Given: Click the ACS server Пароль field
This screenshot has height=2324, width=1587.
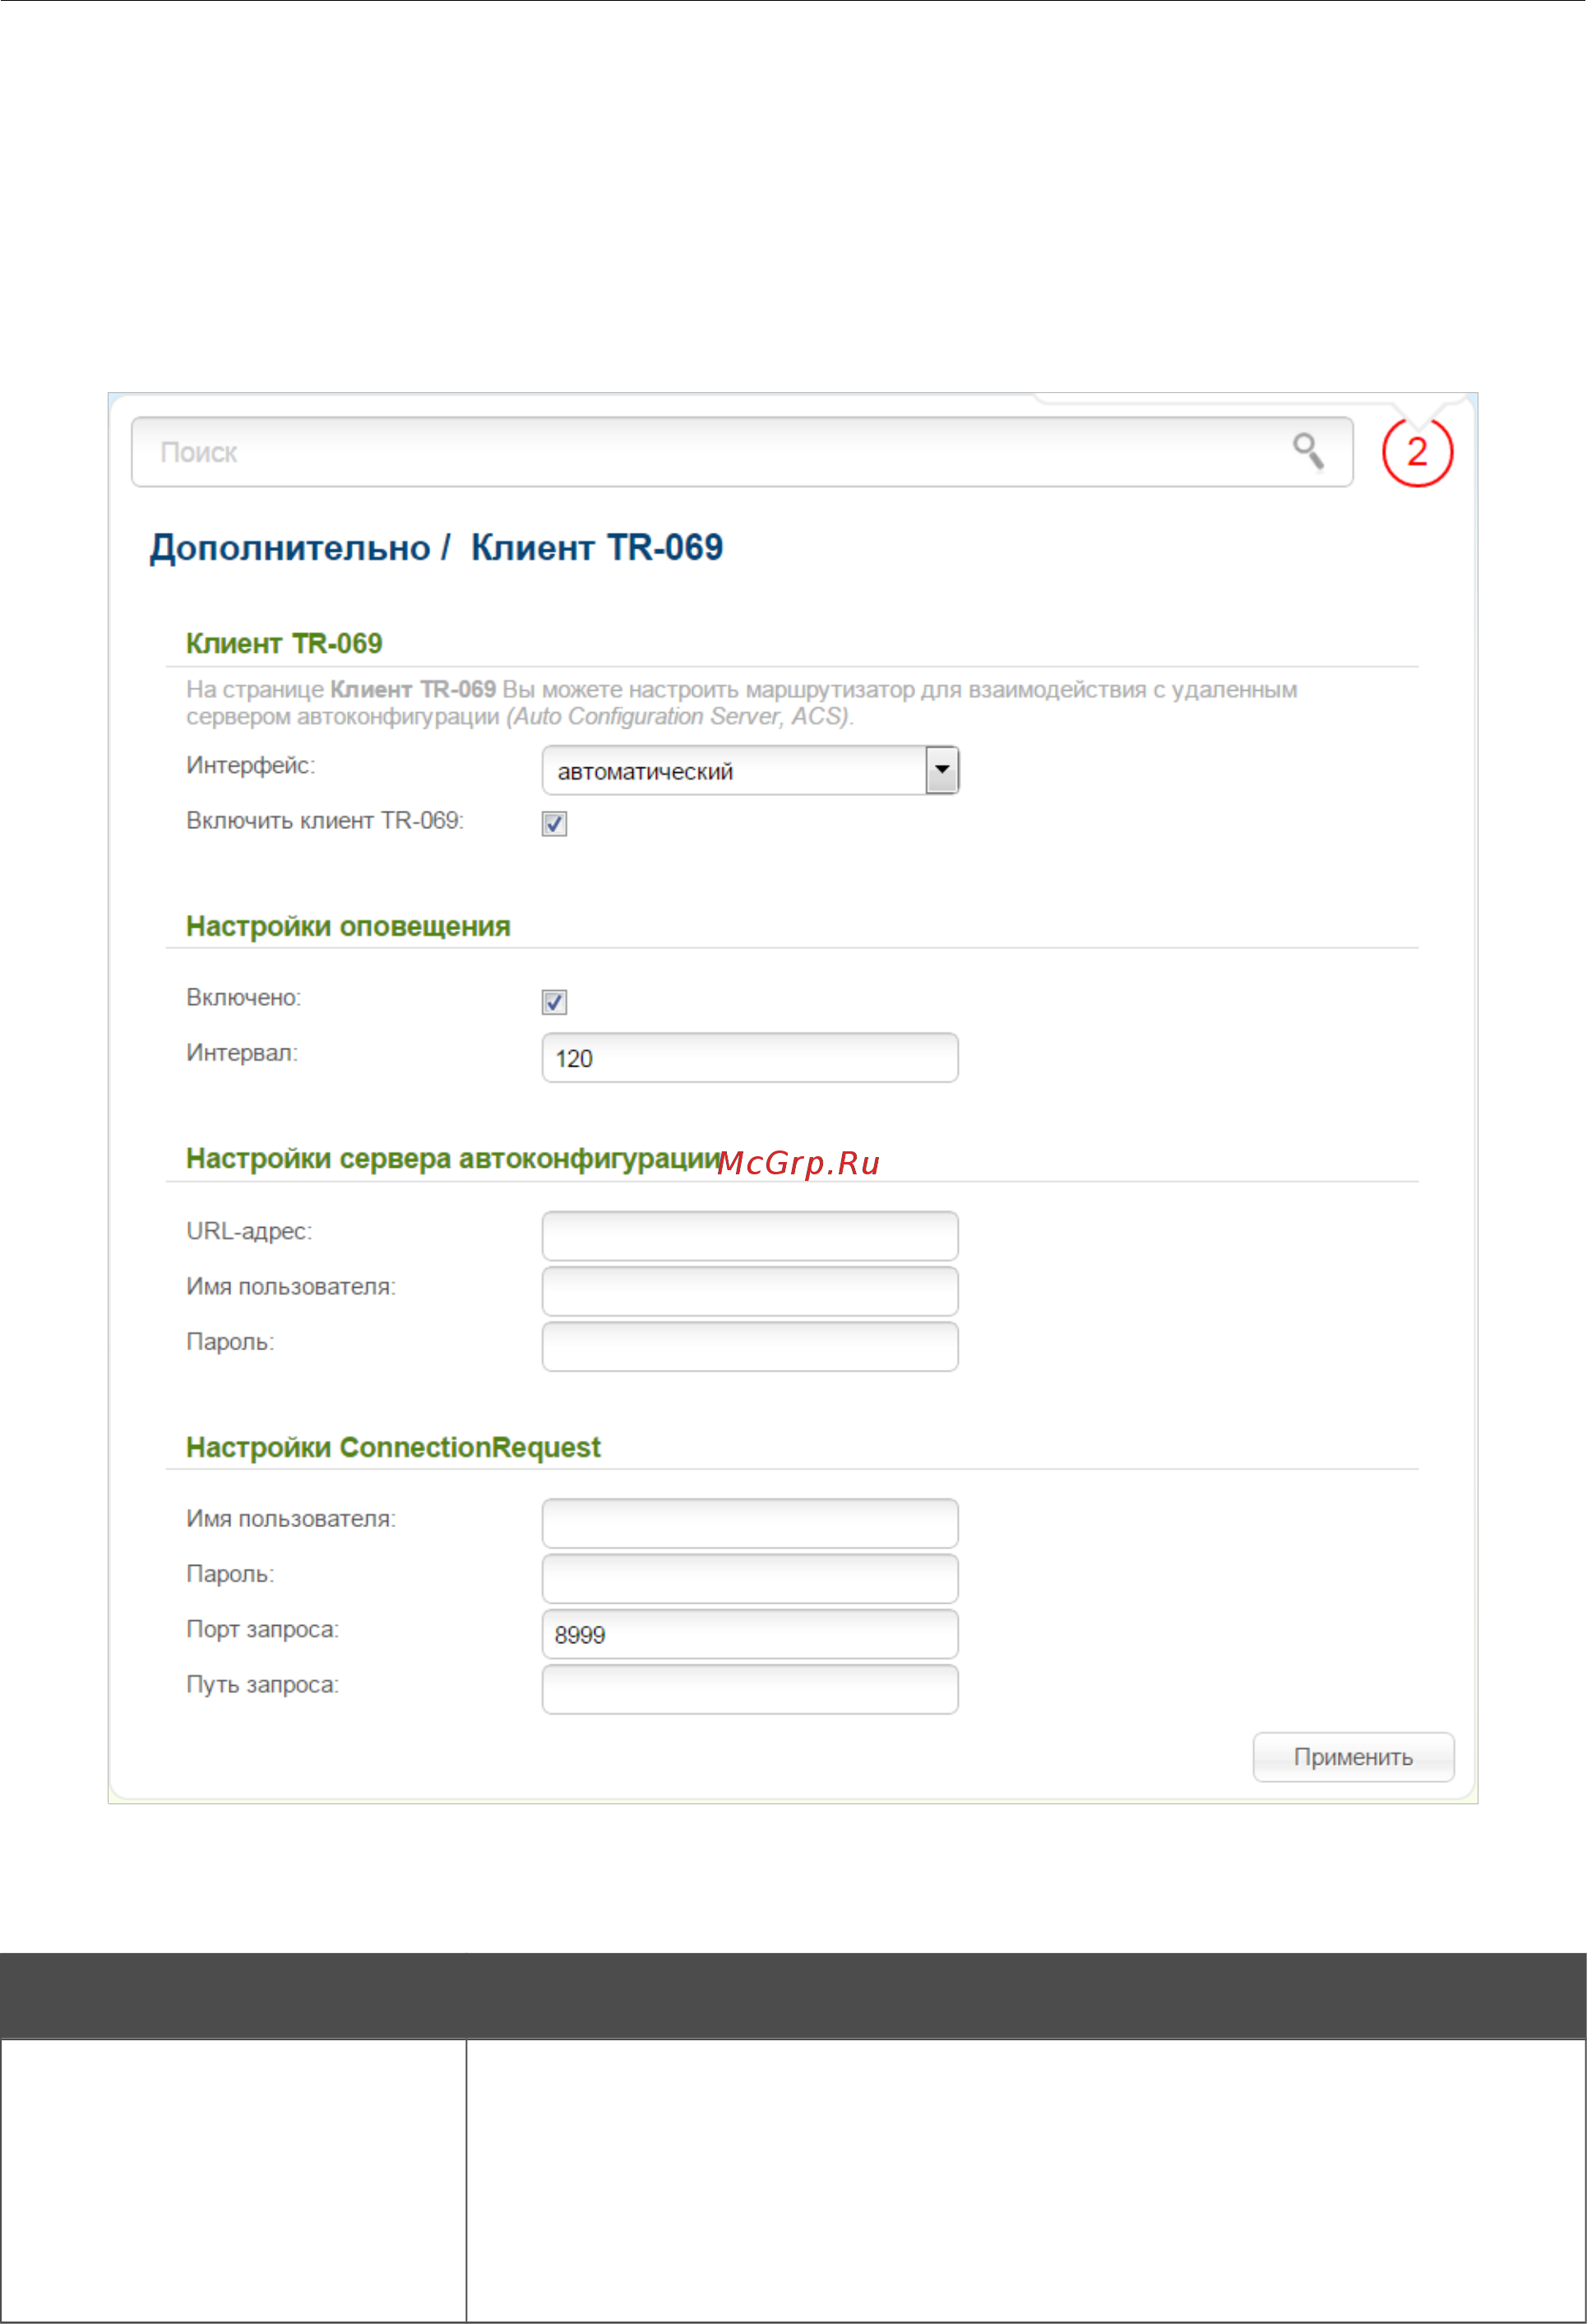Looking at the screenshot, I should point(750,1346).
